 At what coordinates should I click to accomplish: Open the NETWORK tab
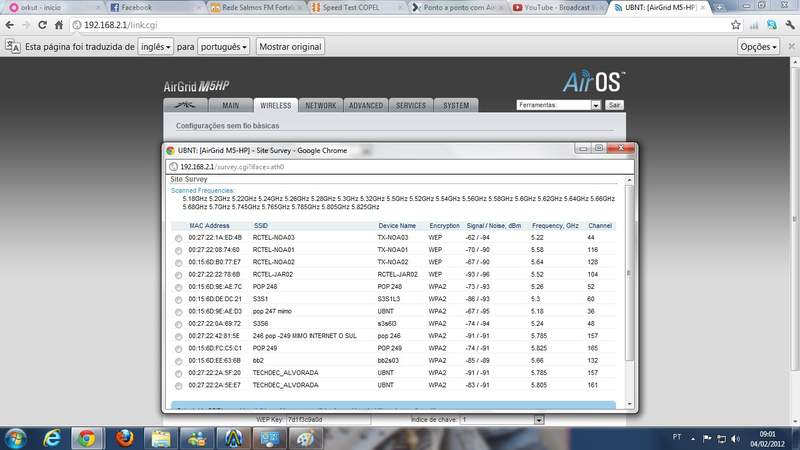(x=320, y=105)
